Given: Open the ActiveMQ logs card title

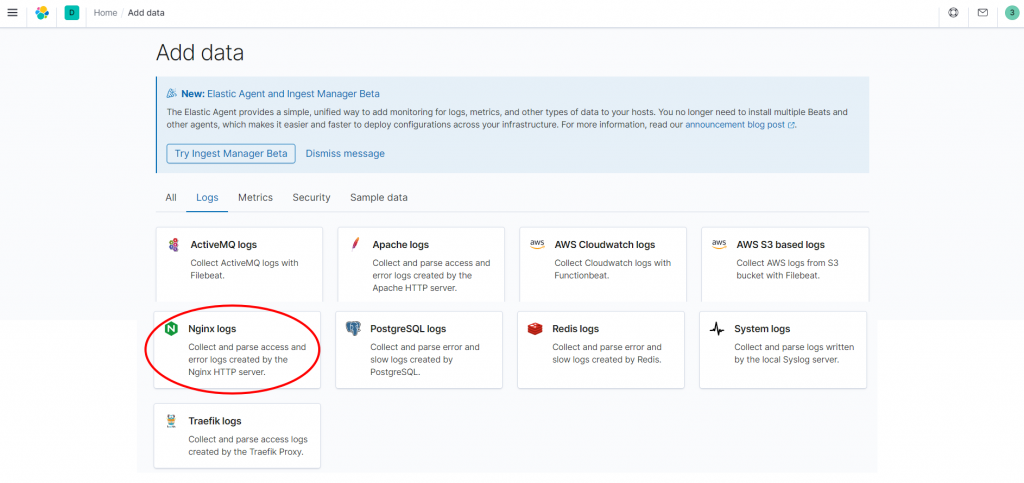Looking at the screenshot, I should click(x=223, y=245).
